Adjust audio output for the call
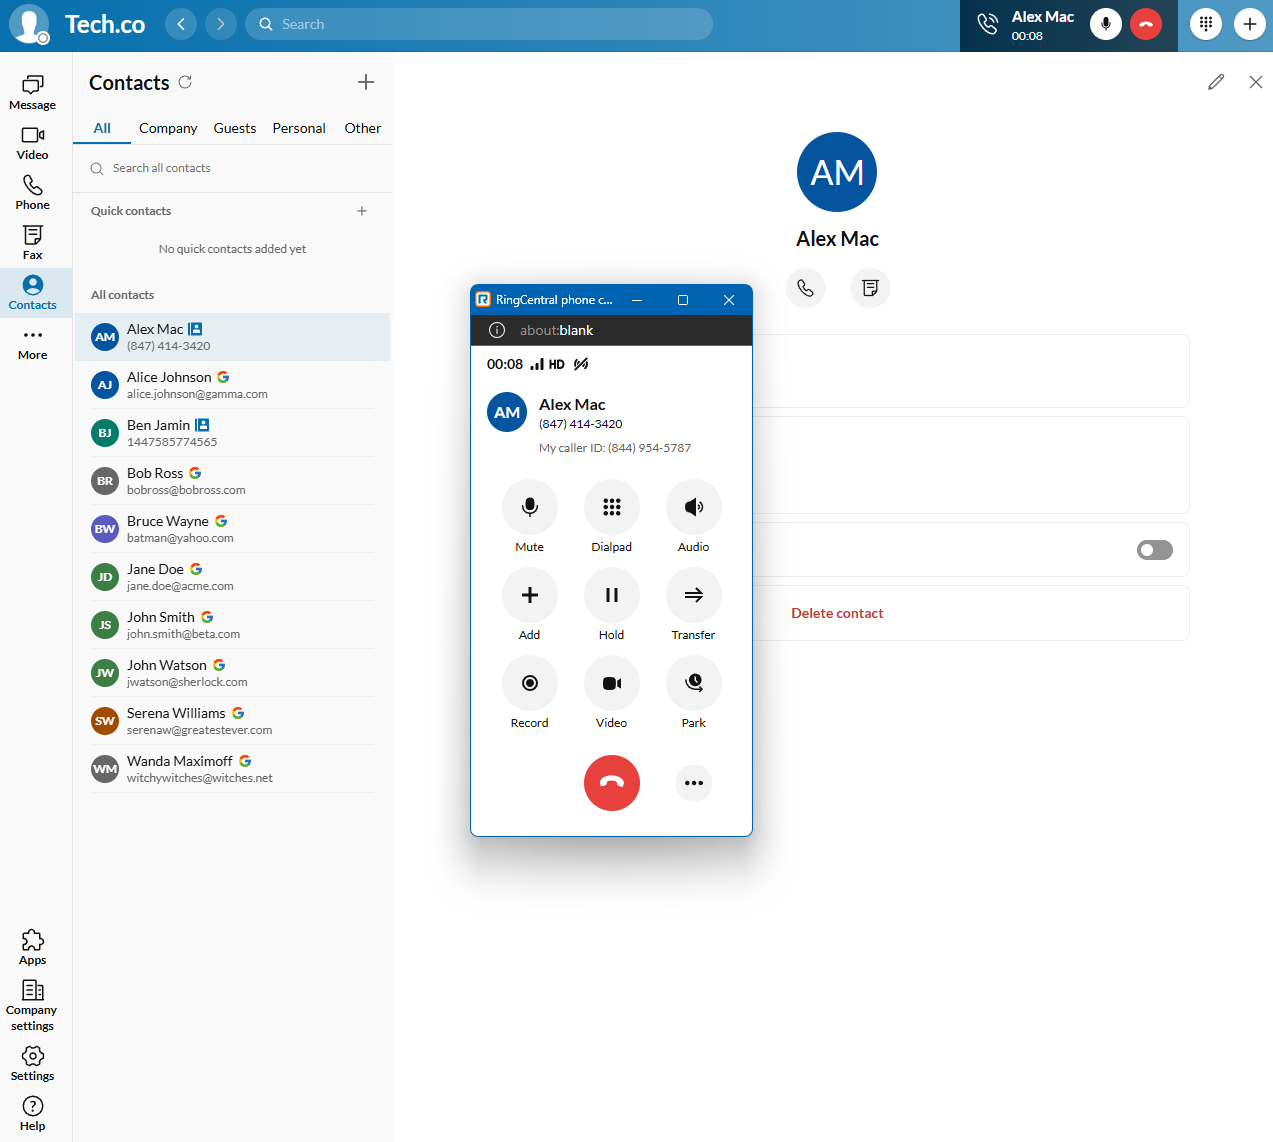Viewport: 1273px width, 1142px height. 693,507
